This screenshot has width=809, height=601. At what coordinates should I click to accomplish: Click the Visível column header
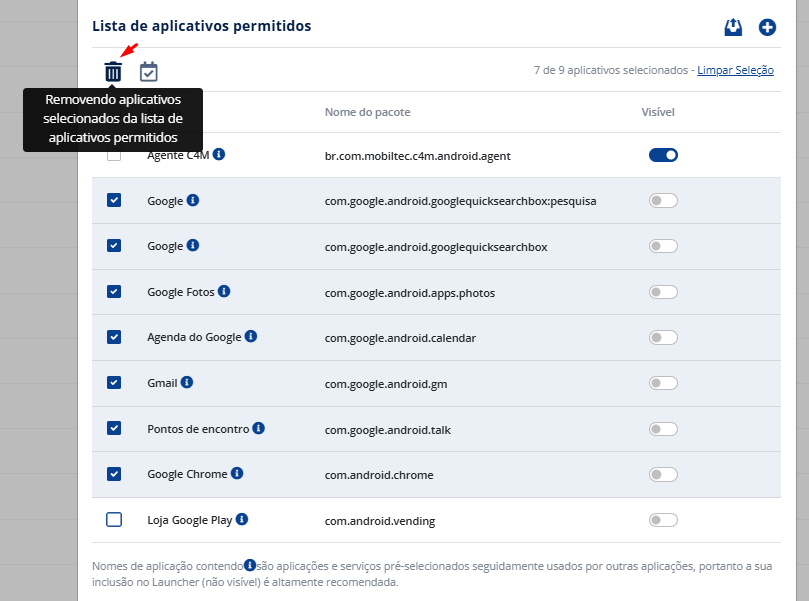(658, 112)
